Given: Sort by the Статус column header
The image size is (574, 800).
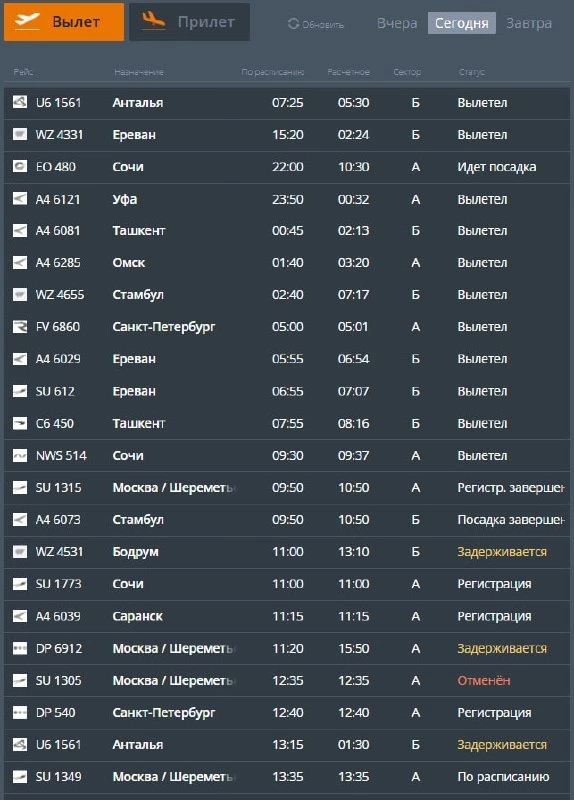Looking at the screenshot, I should pyautogui.click(x=471, y=72).
